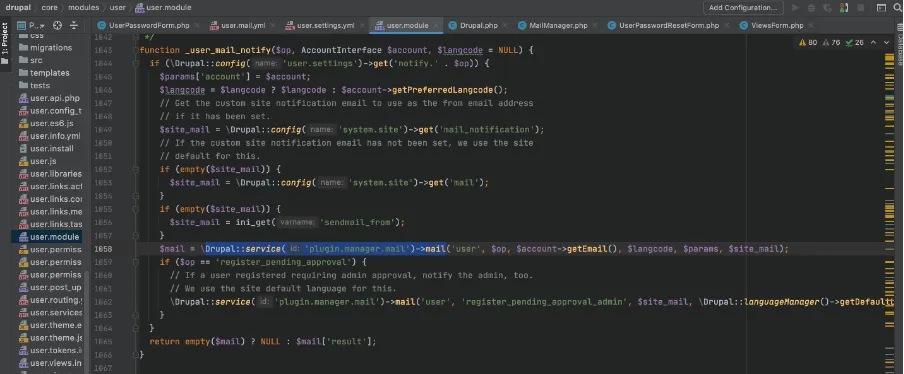904x374 pixels.
Task: Fold if block at line 1055
Action: pyautogui.click(x=136, y=209)
